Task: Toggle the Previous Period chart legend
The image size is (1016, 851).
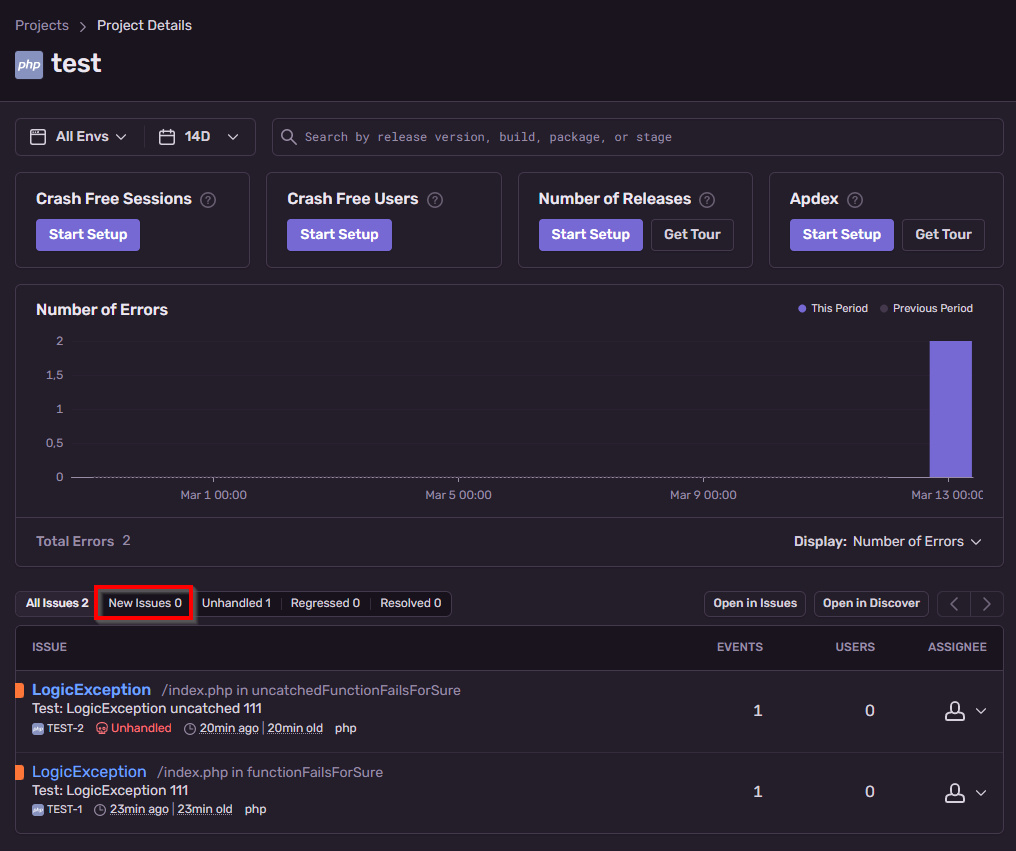Action: pos(926,308)
